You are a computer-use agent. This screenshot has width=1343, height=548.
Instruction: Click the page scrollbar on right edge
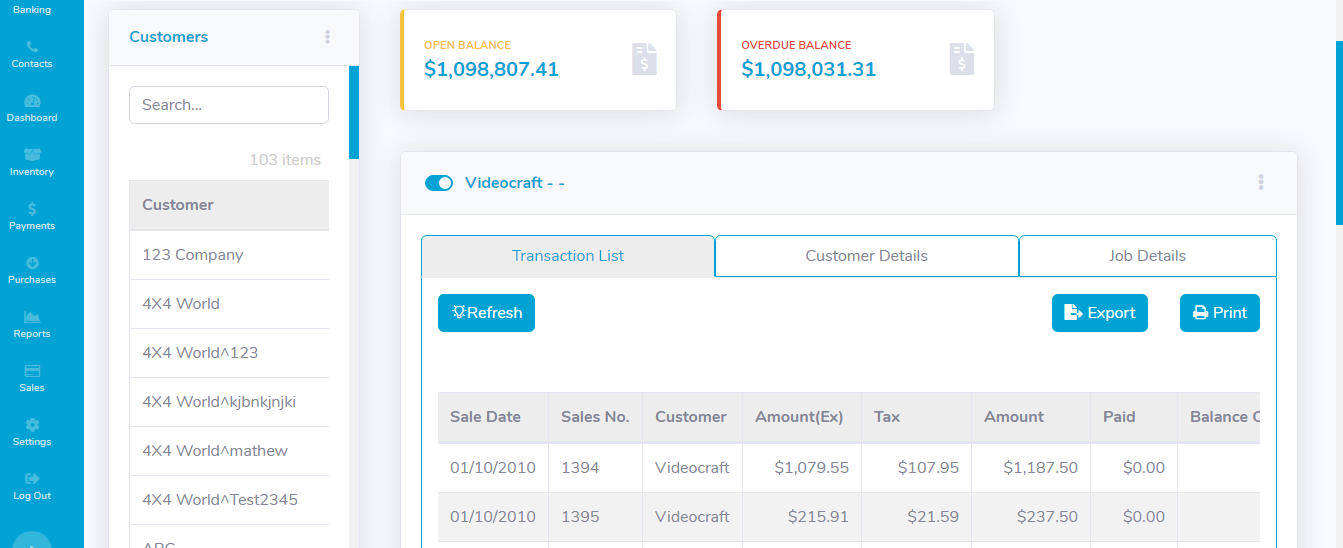pos(1339,132)
